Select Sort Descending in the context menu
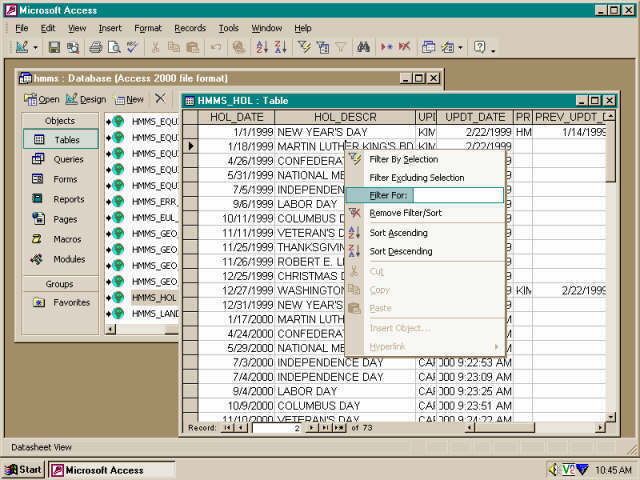This screenshot has height=480, width=640. 401,251
